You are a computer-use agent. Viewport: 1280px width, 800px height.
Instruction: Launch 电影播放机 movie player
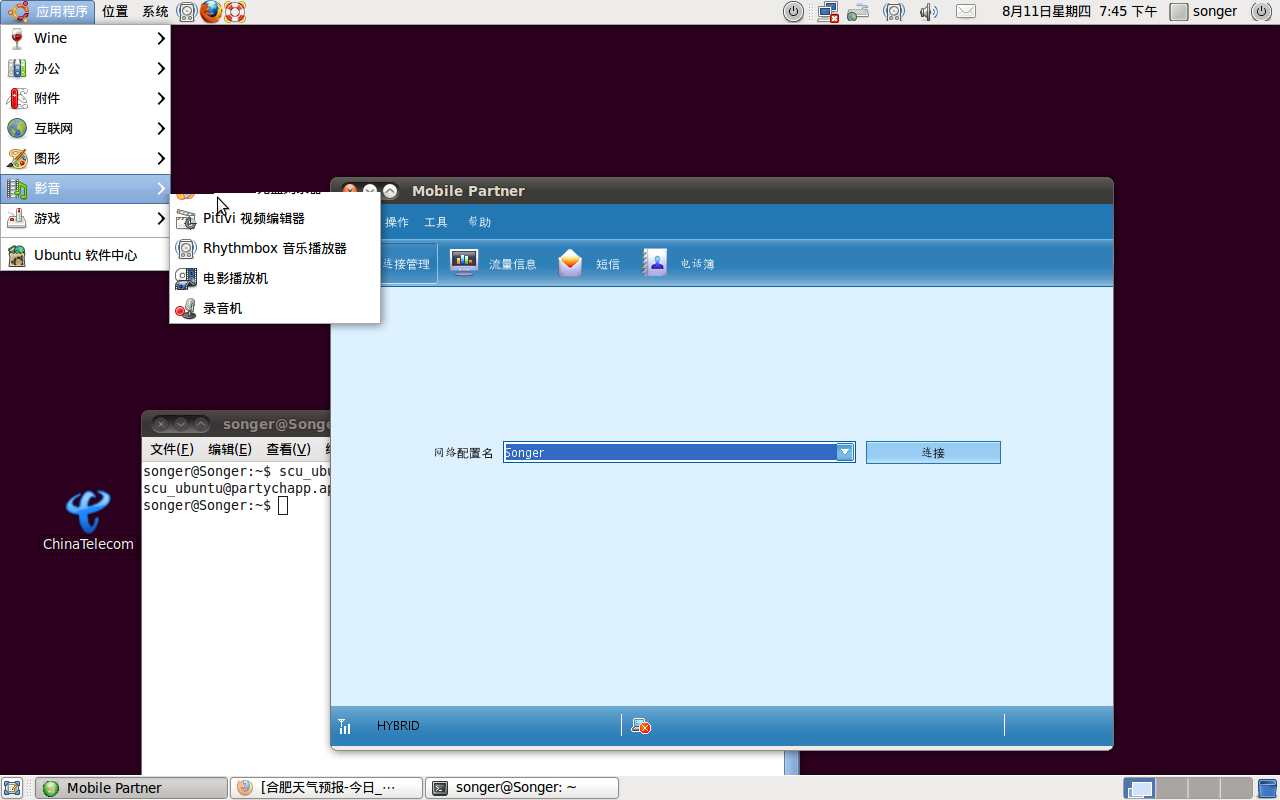tap(275, 278)
